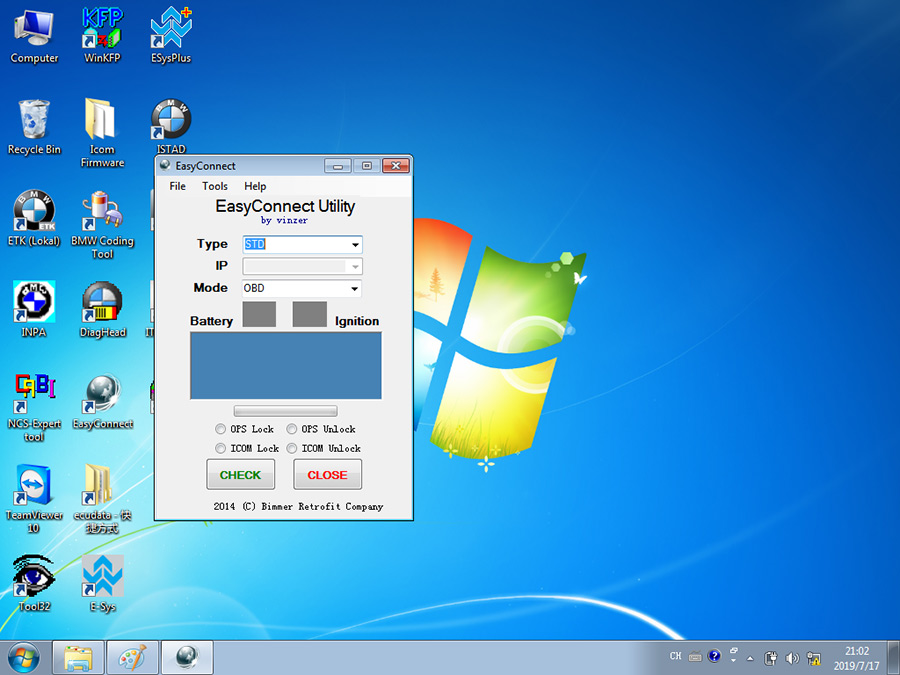Select the TeamViewer 10 shortcut
Screen dimensions: 900x675
coord(34,499)
